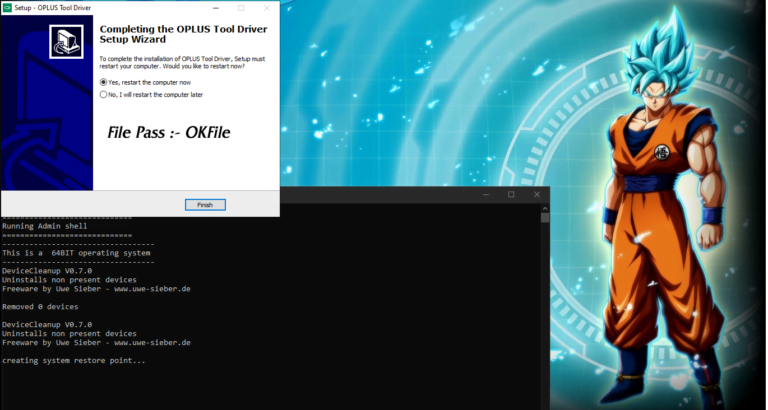Select 'No, I will restart the computer later'
768x410 pixels.
[x=151, y=95]
